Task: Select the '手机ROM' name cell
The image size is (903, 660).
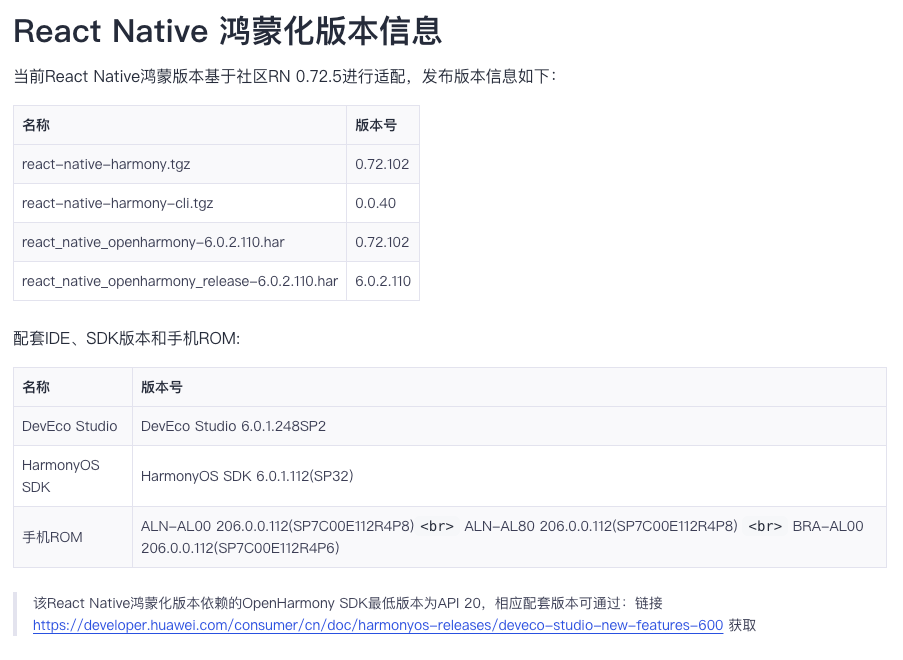Action: (73, 537)
